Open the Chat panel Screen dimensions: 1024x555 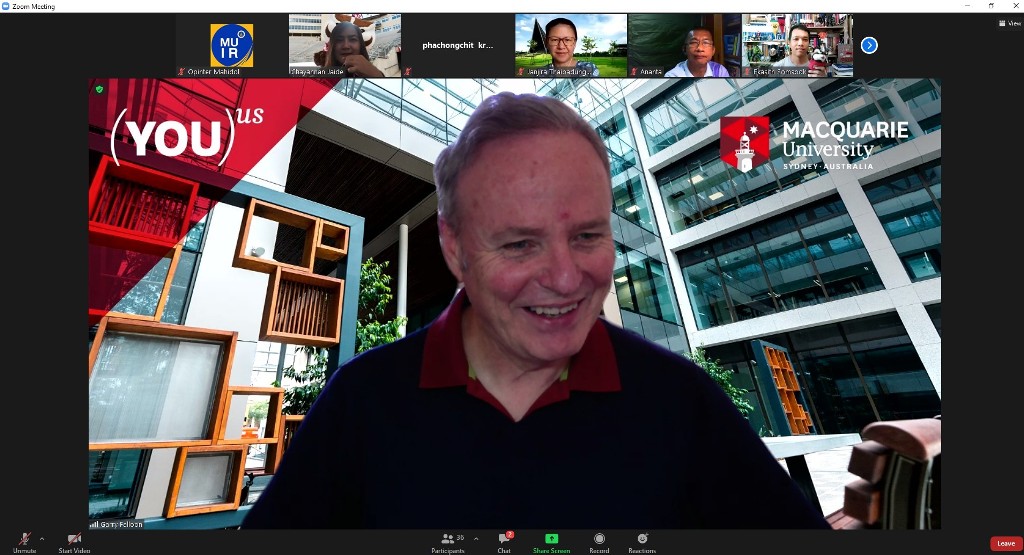point(504,540)
